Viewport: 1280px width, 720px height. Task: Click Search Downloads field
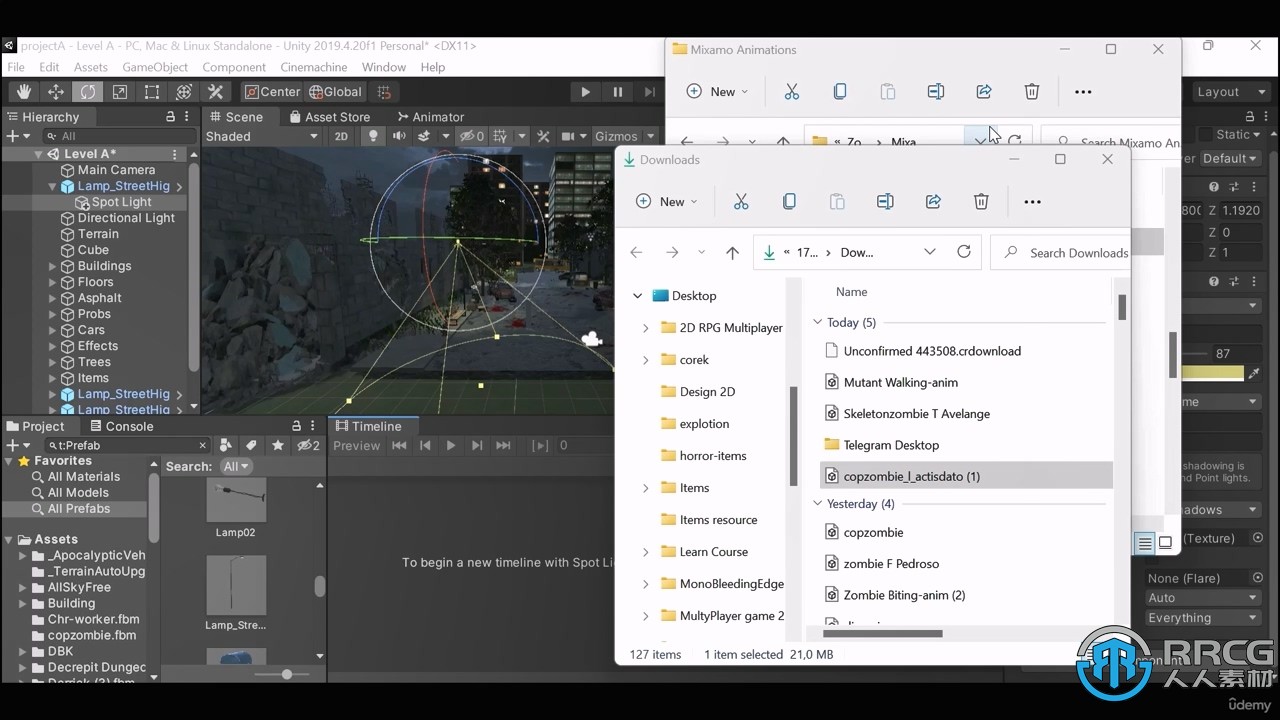coord(1060,252)
